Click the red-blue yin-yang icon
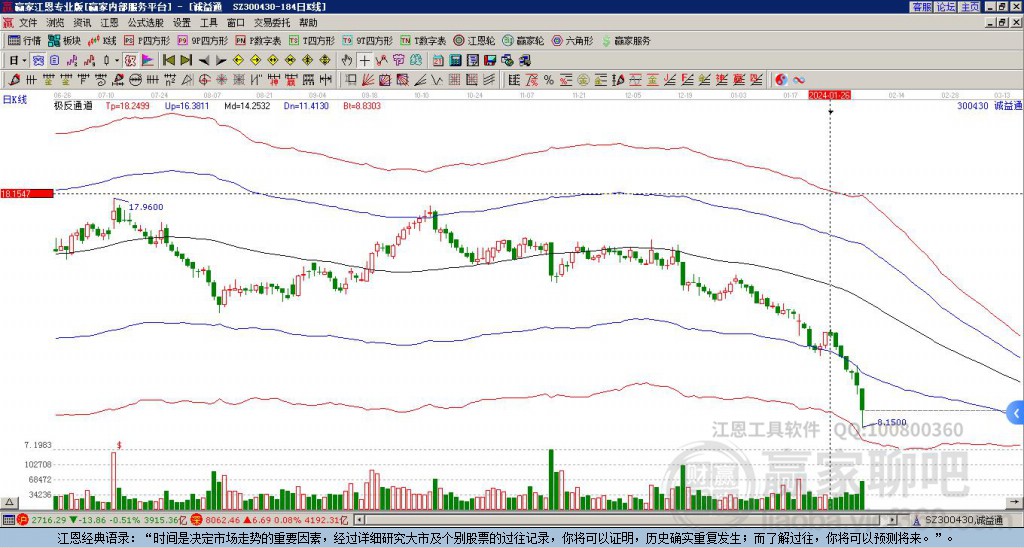Screen dimensions: 1024x548 click(x=781, y=80)
